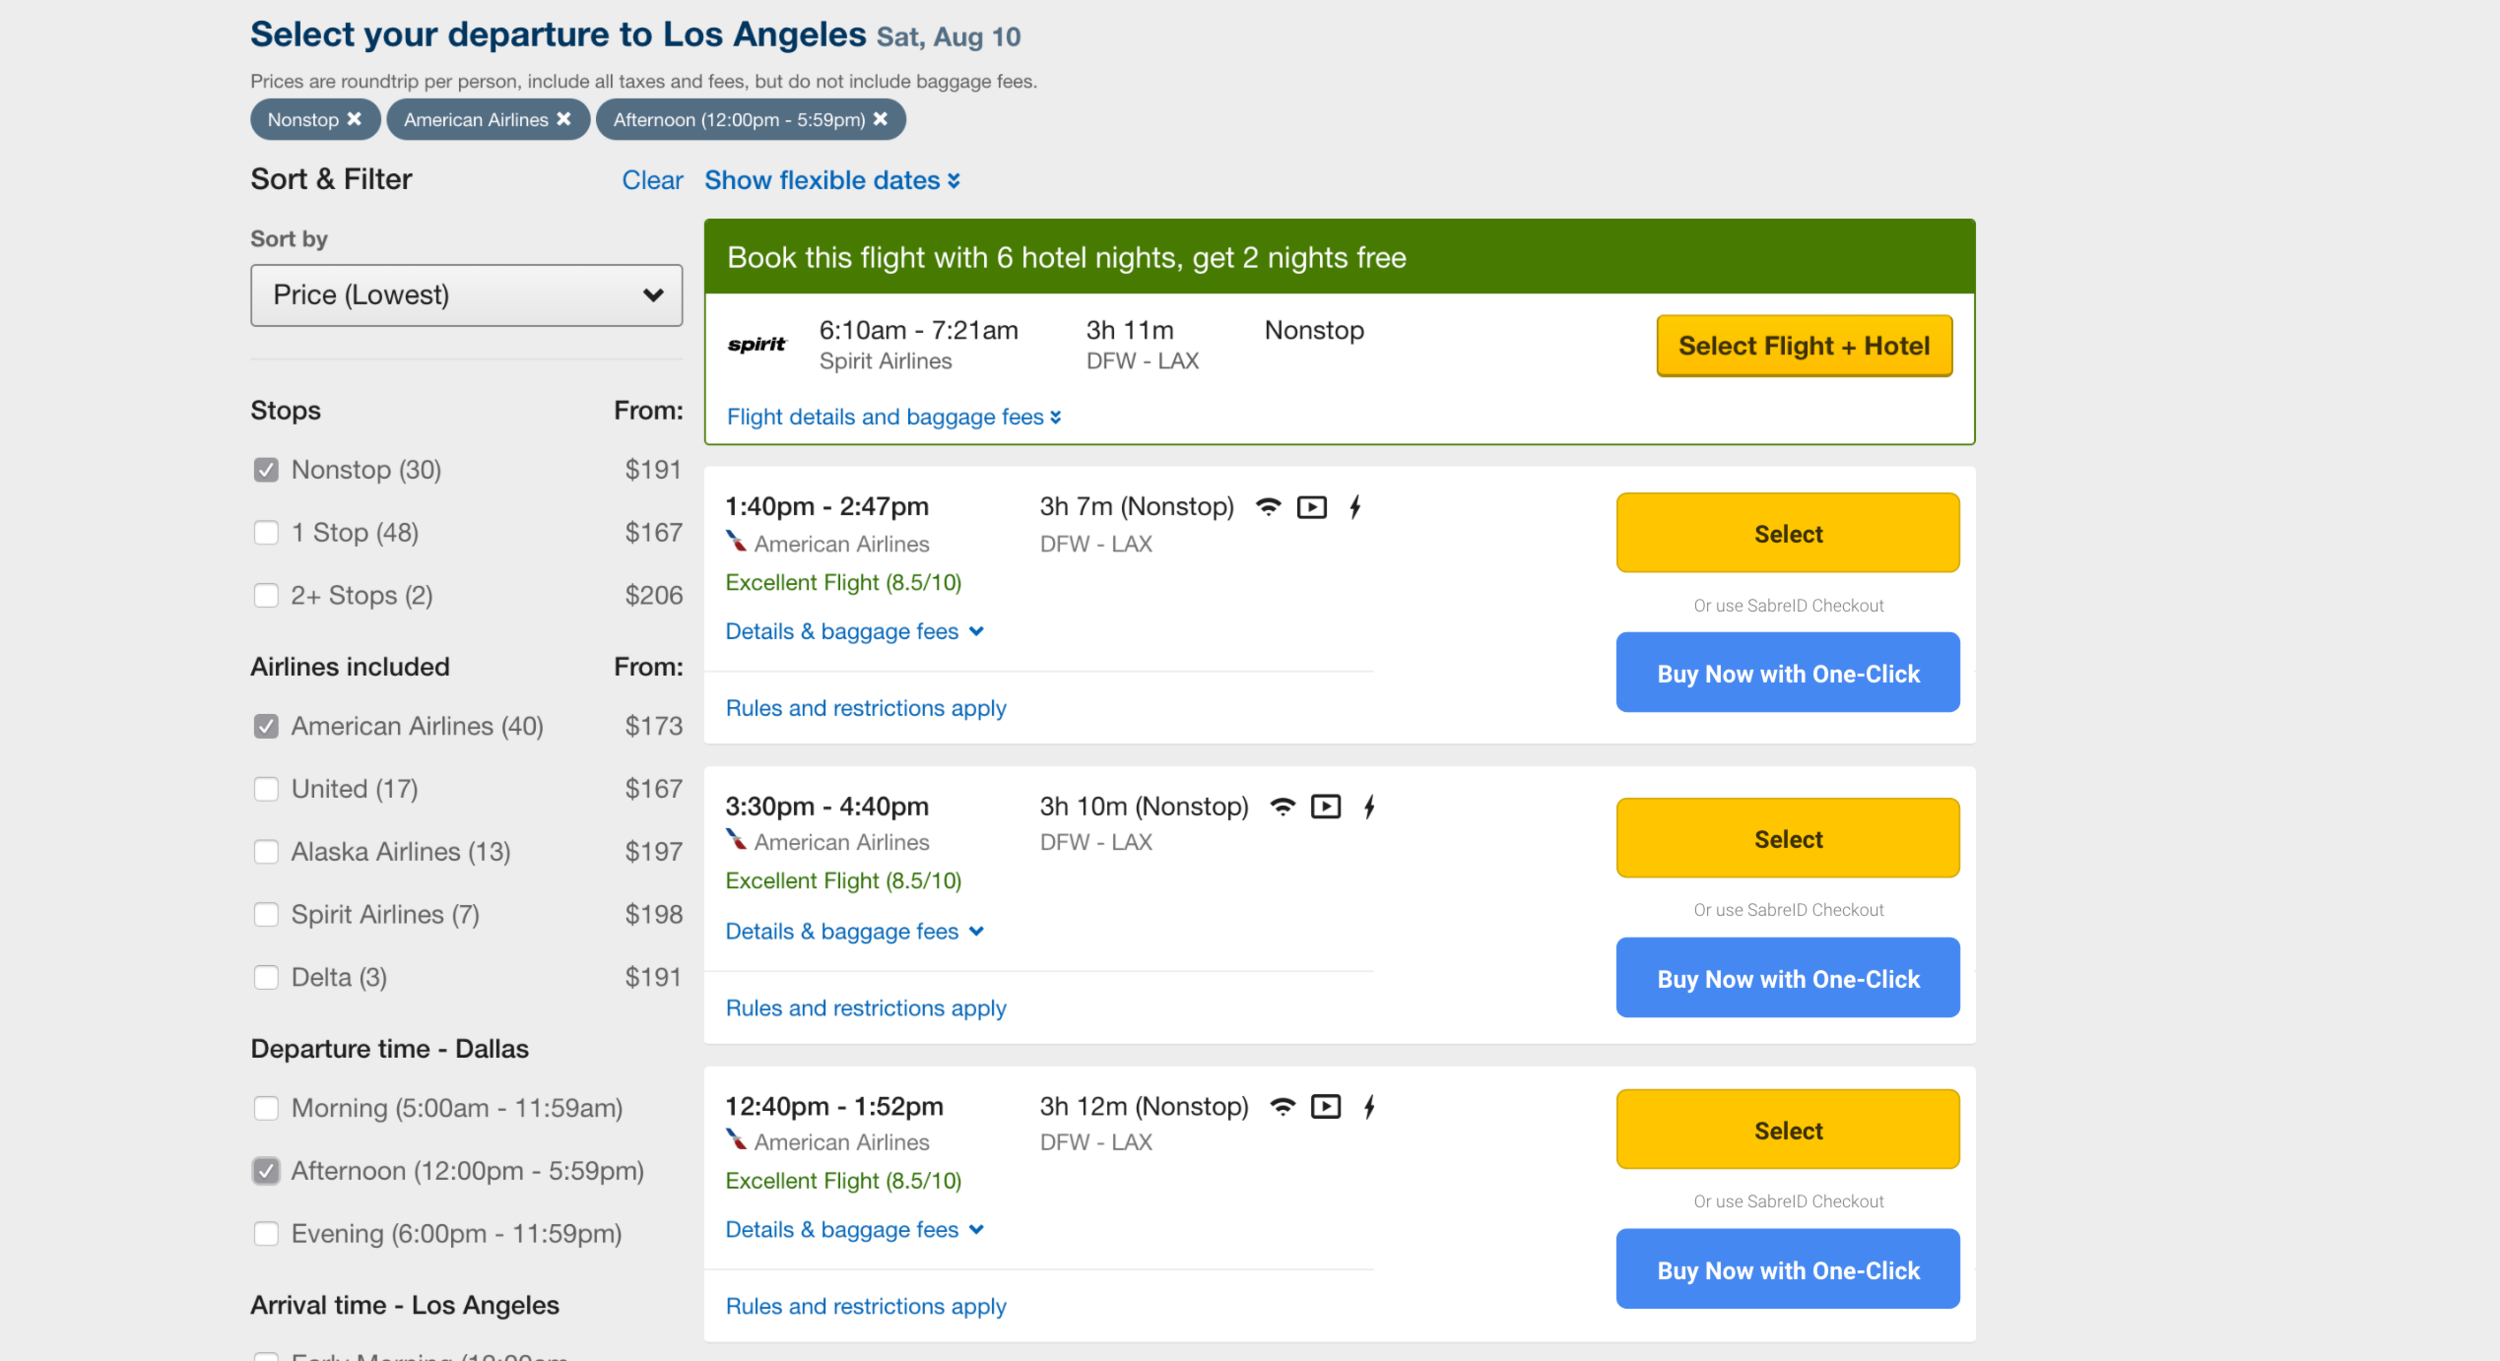Click the 6:10am - 7:21am Spirit flight time
This screenshot has height=1361, width=2500.
pyautogui.click(x=918, y=331)
